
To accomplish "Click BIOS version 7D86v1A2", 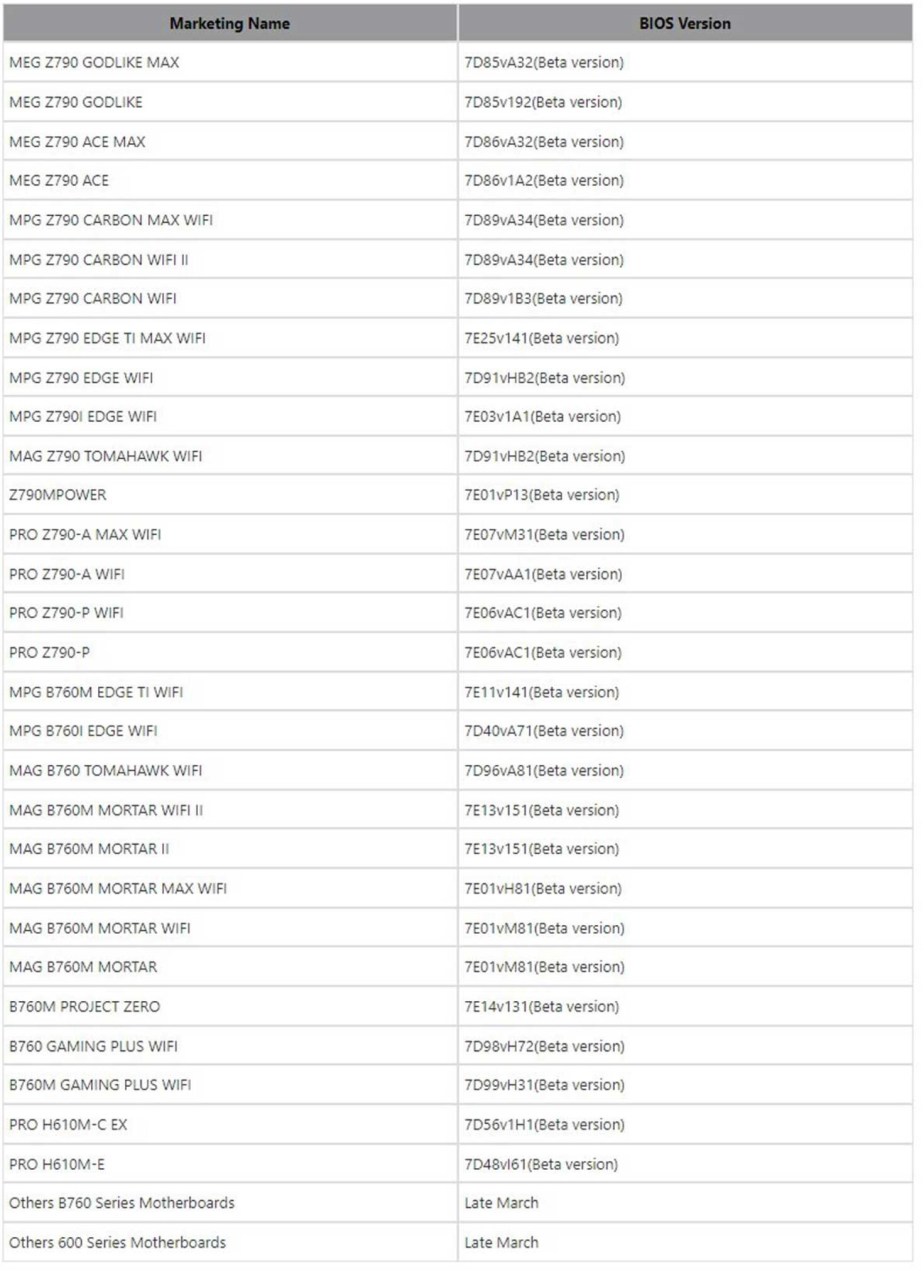I will 544,181.
